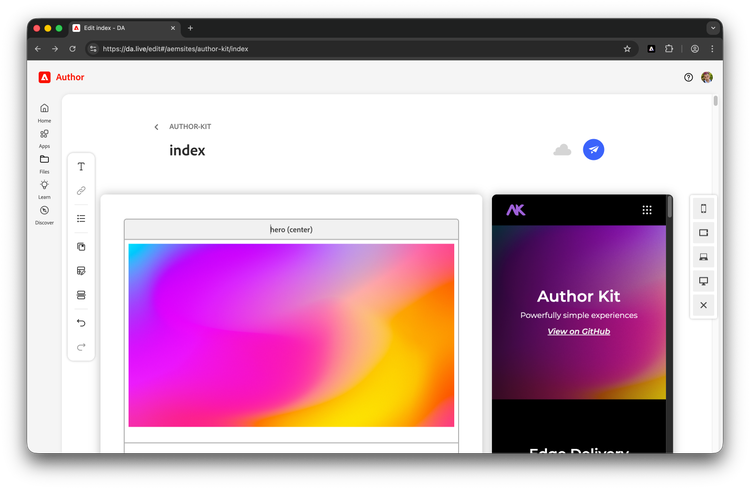The image size is (750, 489).
Task: Switch preview to laptop size
Action: (x=703, y=257)
